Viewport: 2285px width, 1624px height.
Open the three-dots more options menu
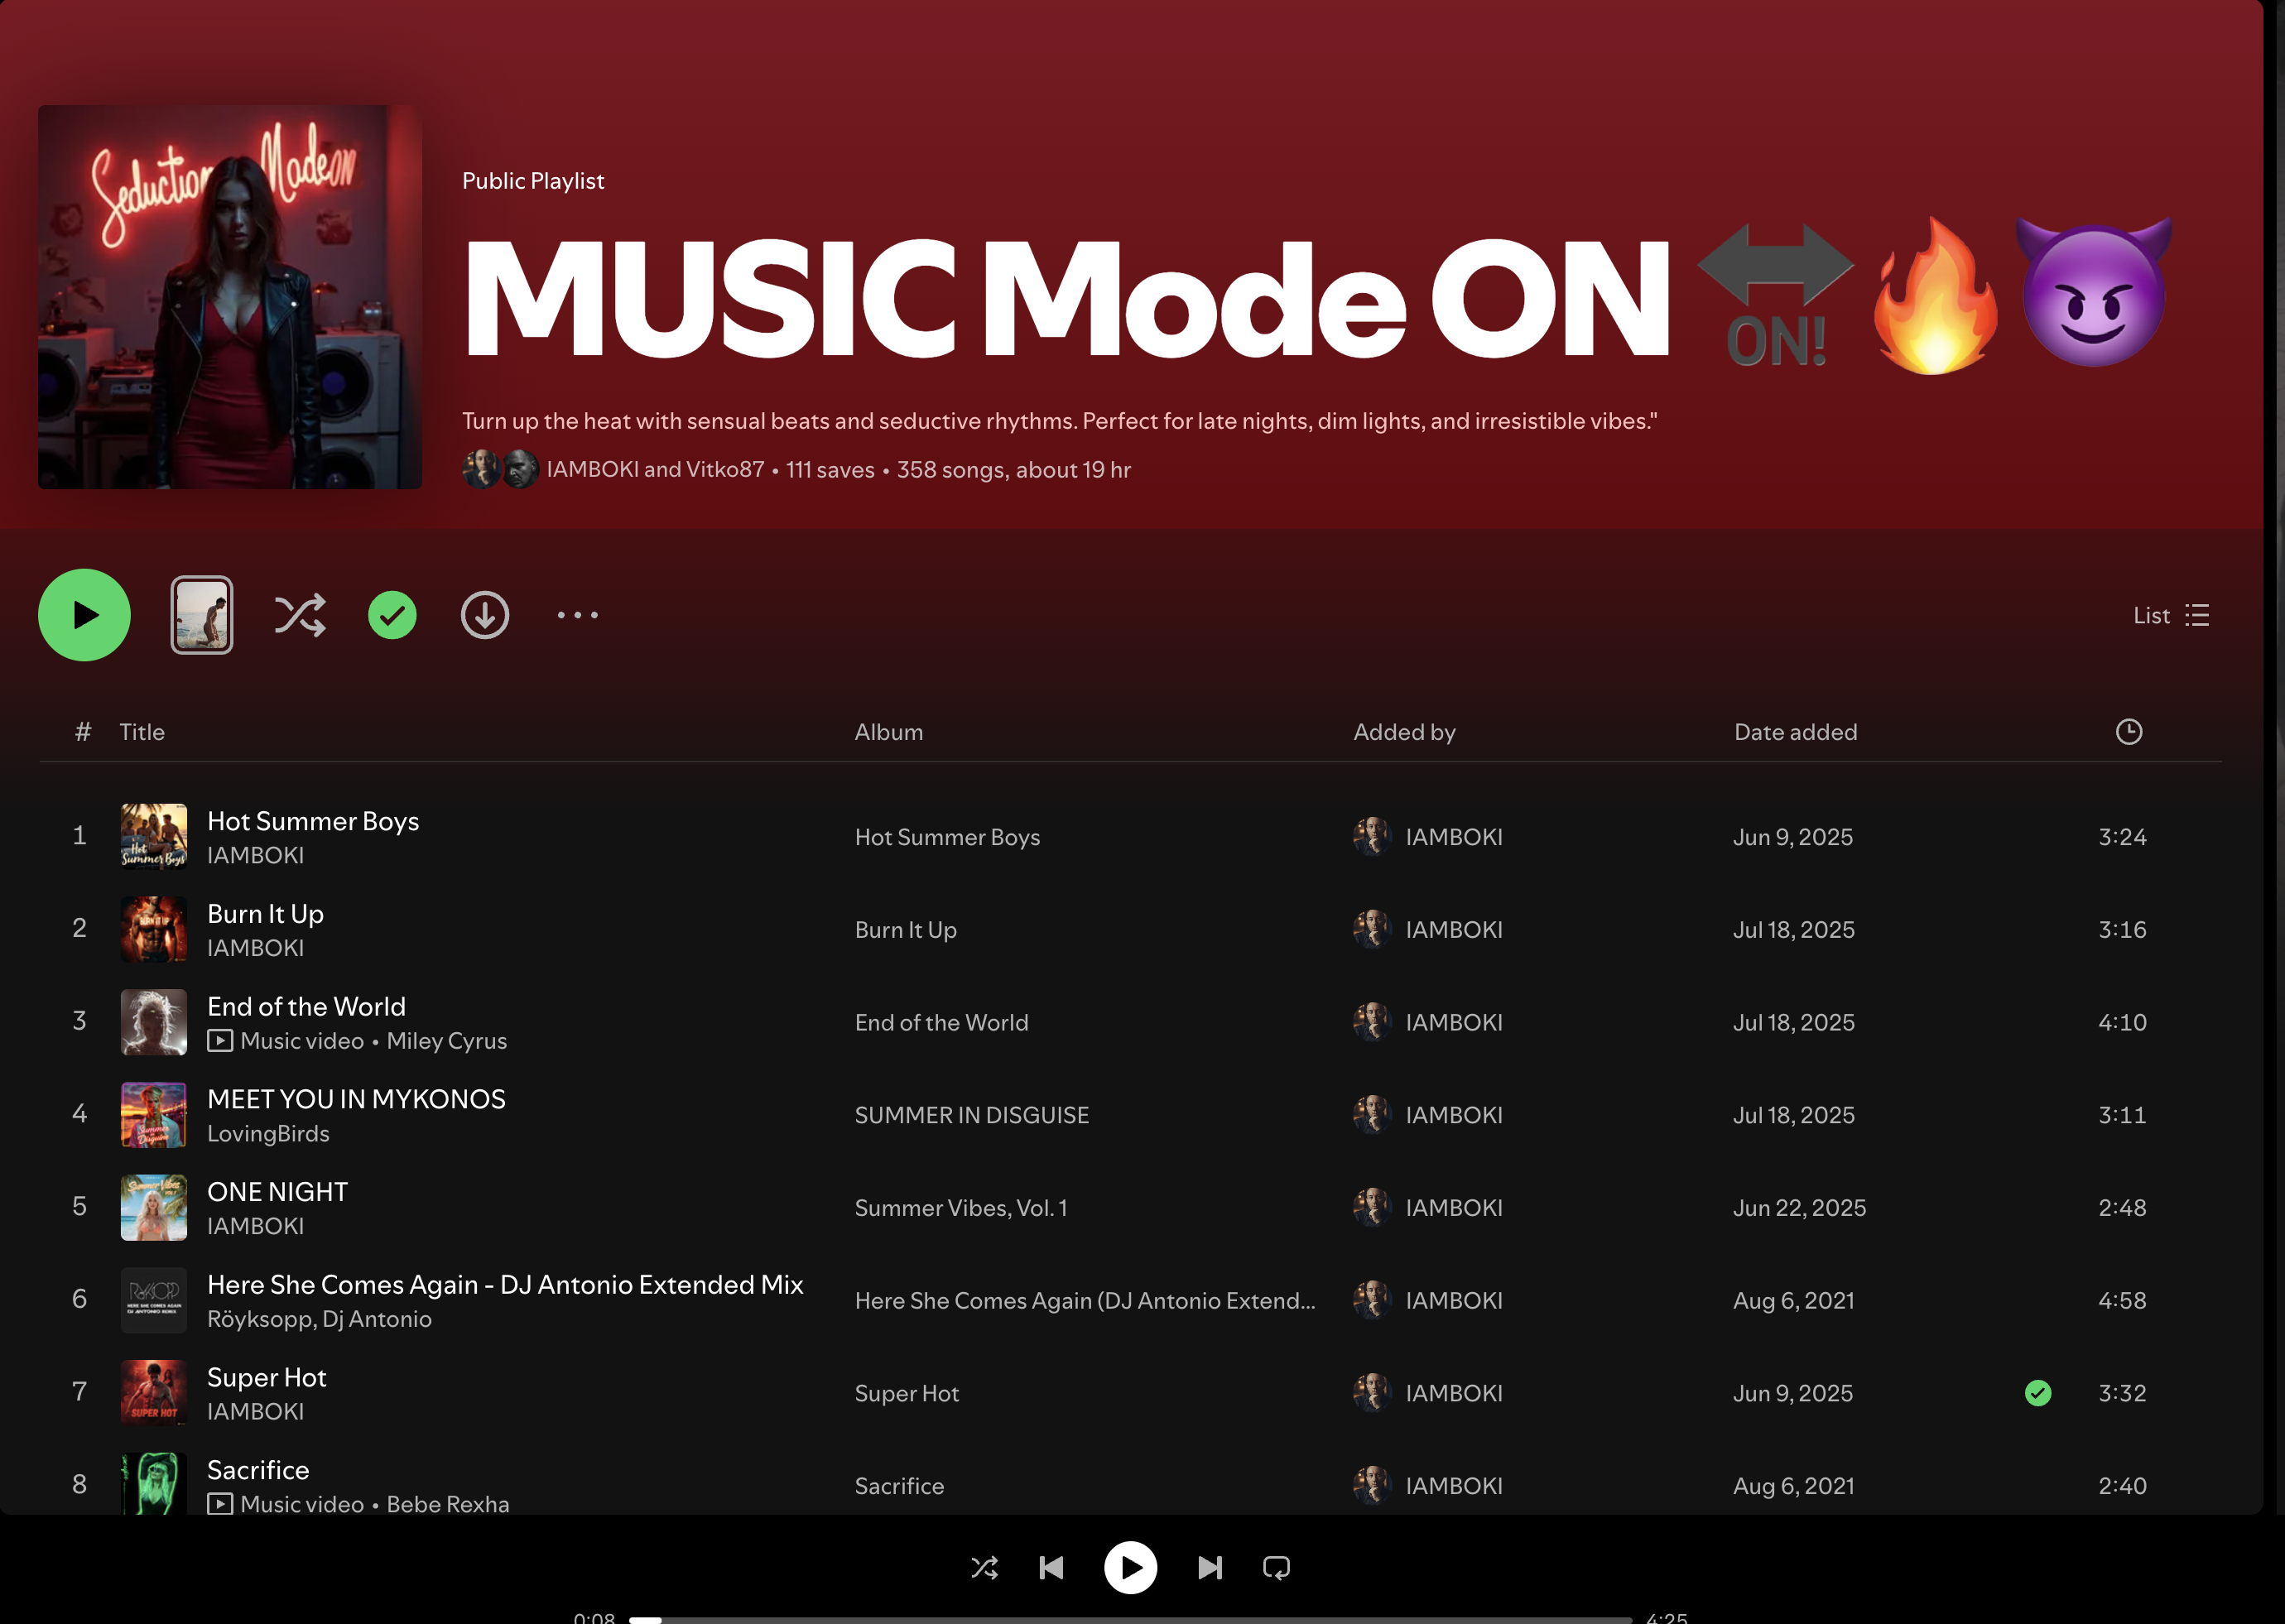[577, 615]
